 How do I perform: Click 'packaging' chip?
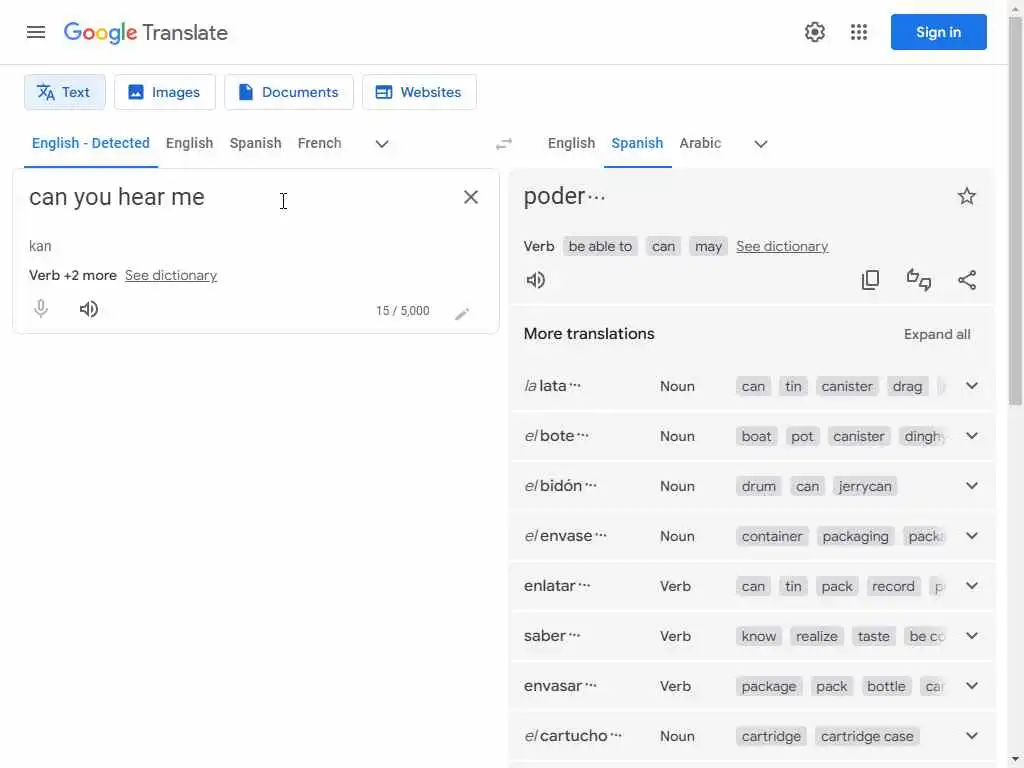(x=855, y=536)
